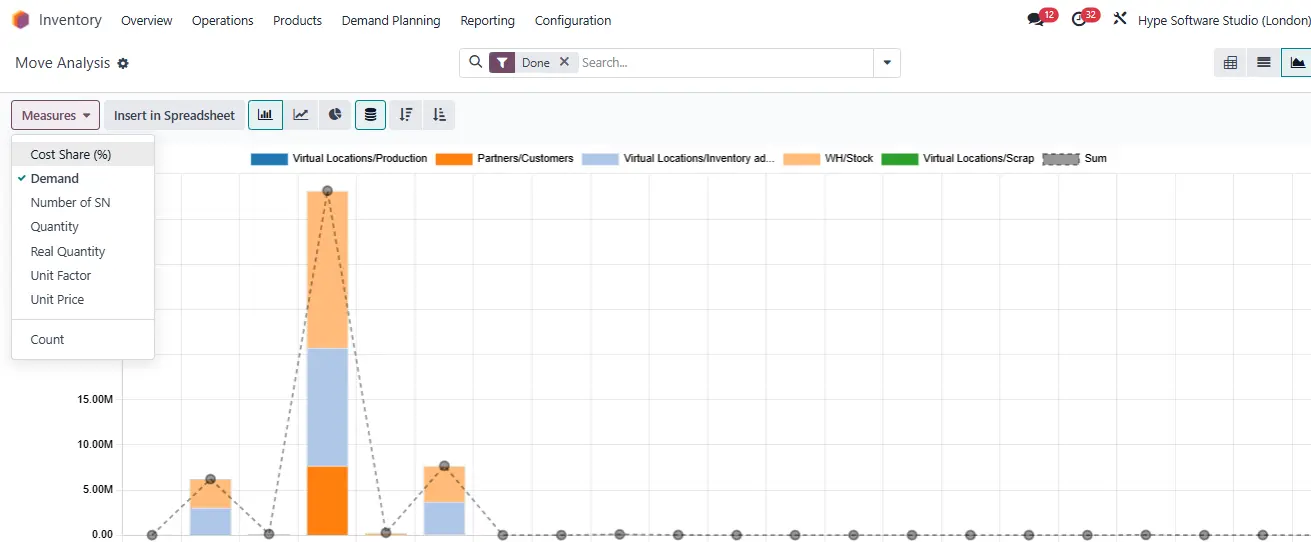This screenshot has height=542, width=1311.
Task: Sort chart in descending order
Action: 405,115
